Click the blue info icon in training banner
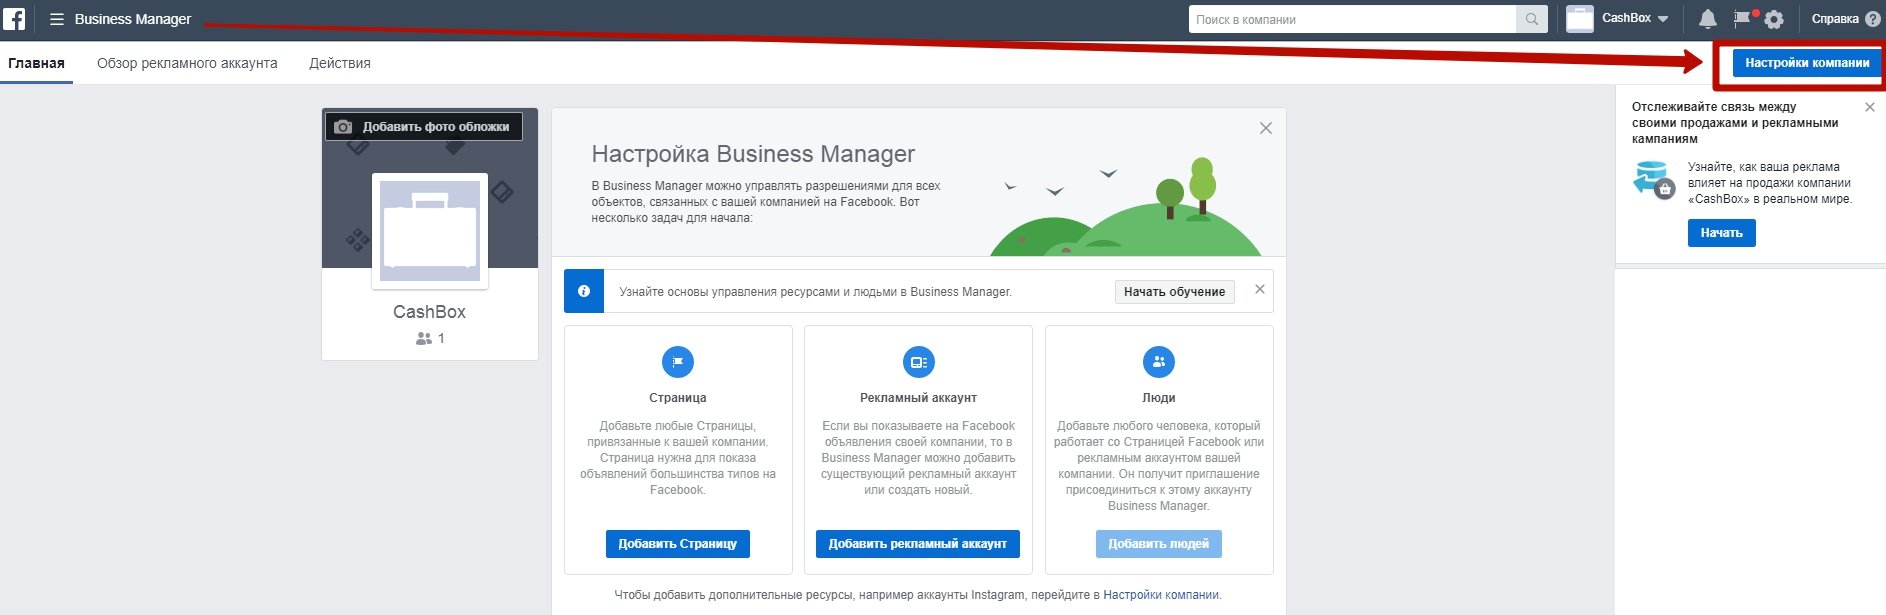Screen dimensions: 1886x615 click(x=584, y=291)
